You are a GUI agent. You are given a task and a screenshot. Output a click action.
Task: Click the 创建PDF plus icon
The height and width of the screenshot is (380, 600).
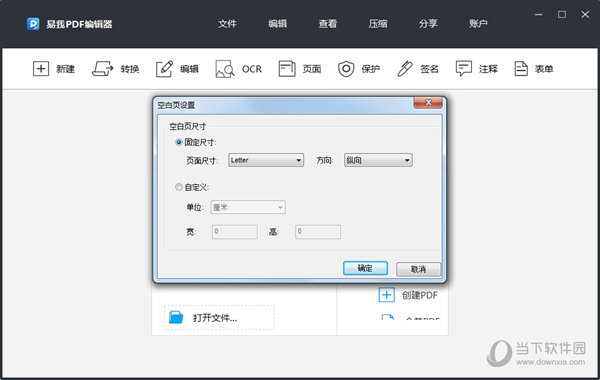(x=386, y=295)
